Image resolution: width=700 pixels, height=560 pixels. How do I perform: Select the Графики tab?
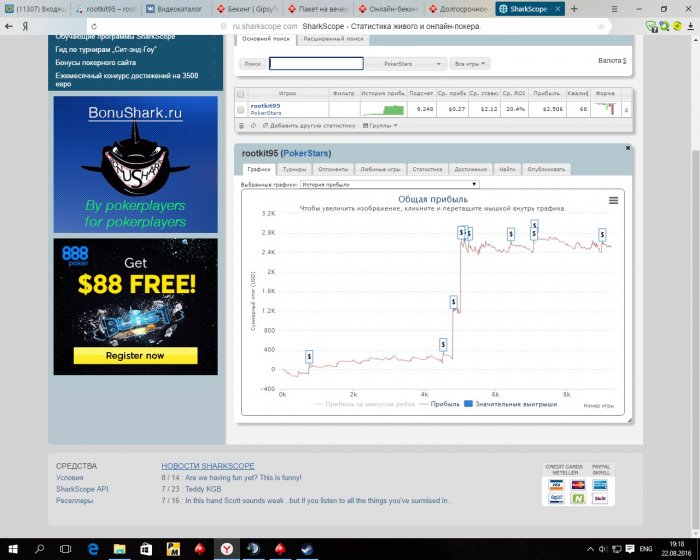pos(259,169)
